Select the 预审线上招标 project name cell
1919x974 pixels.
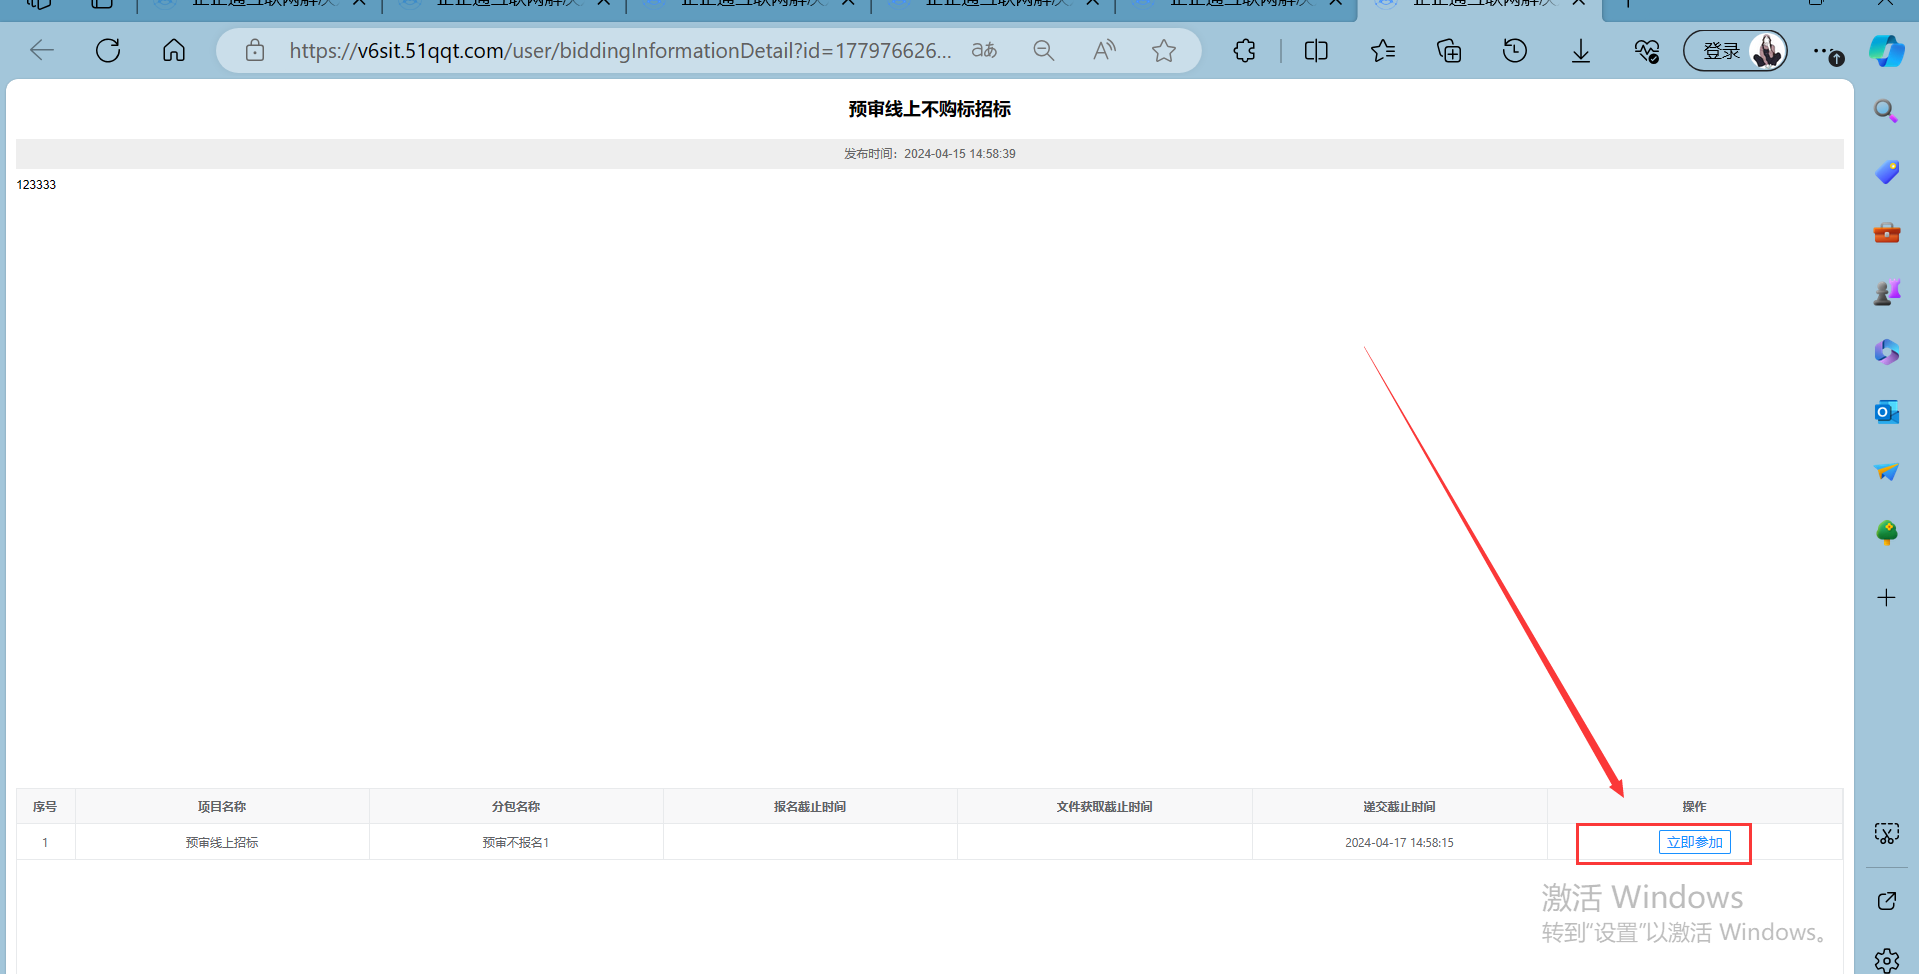[x=222, y=842]
